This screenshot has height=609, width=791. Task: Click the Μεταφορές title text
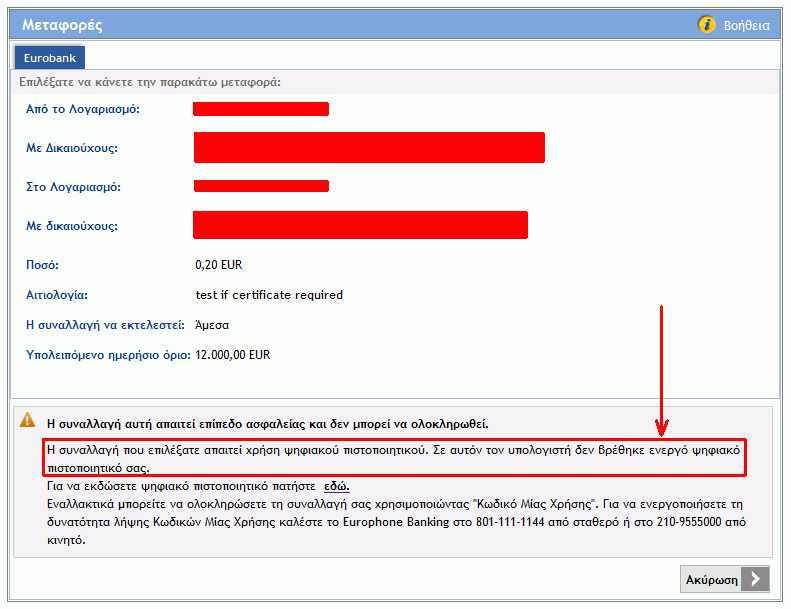click(62, 25)
